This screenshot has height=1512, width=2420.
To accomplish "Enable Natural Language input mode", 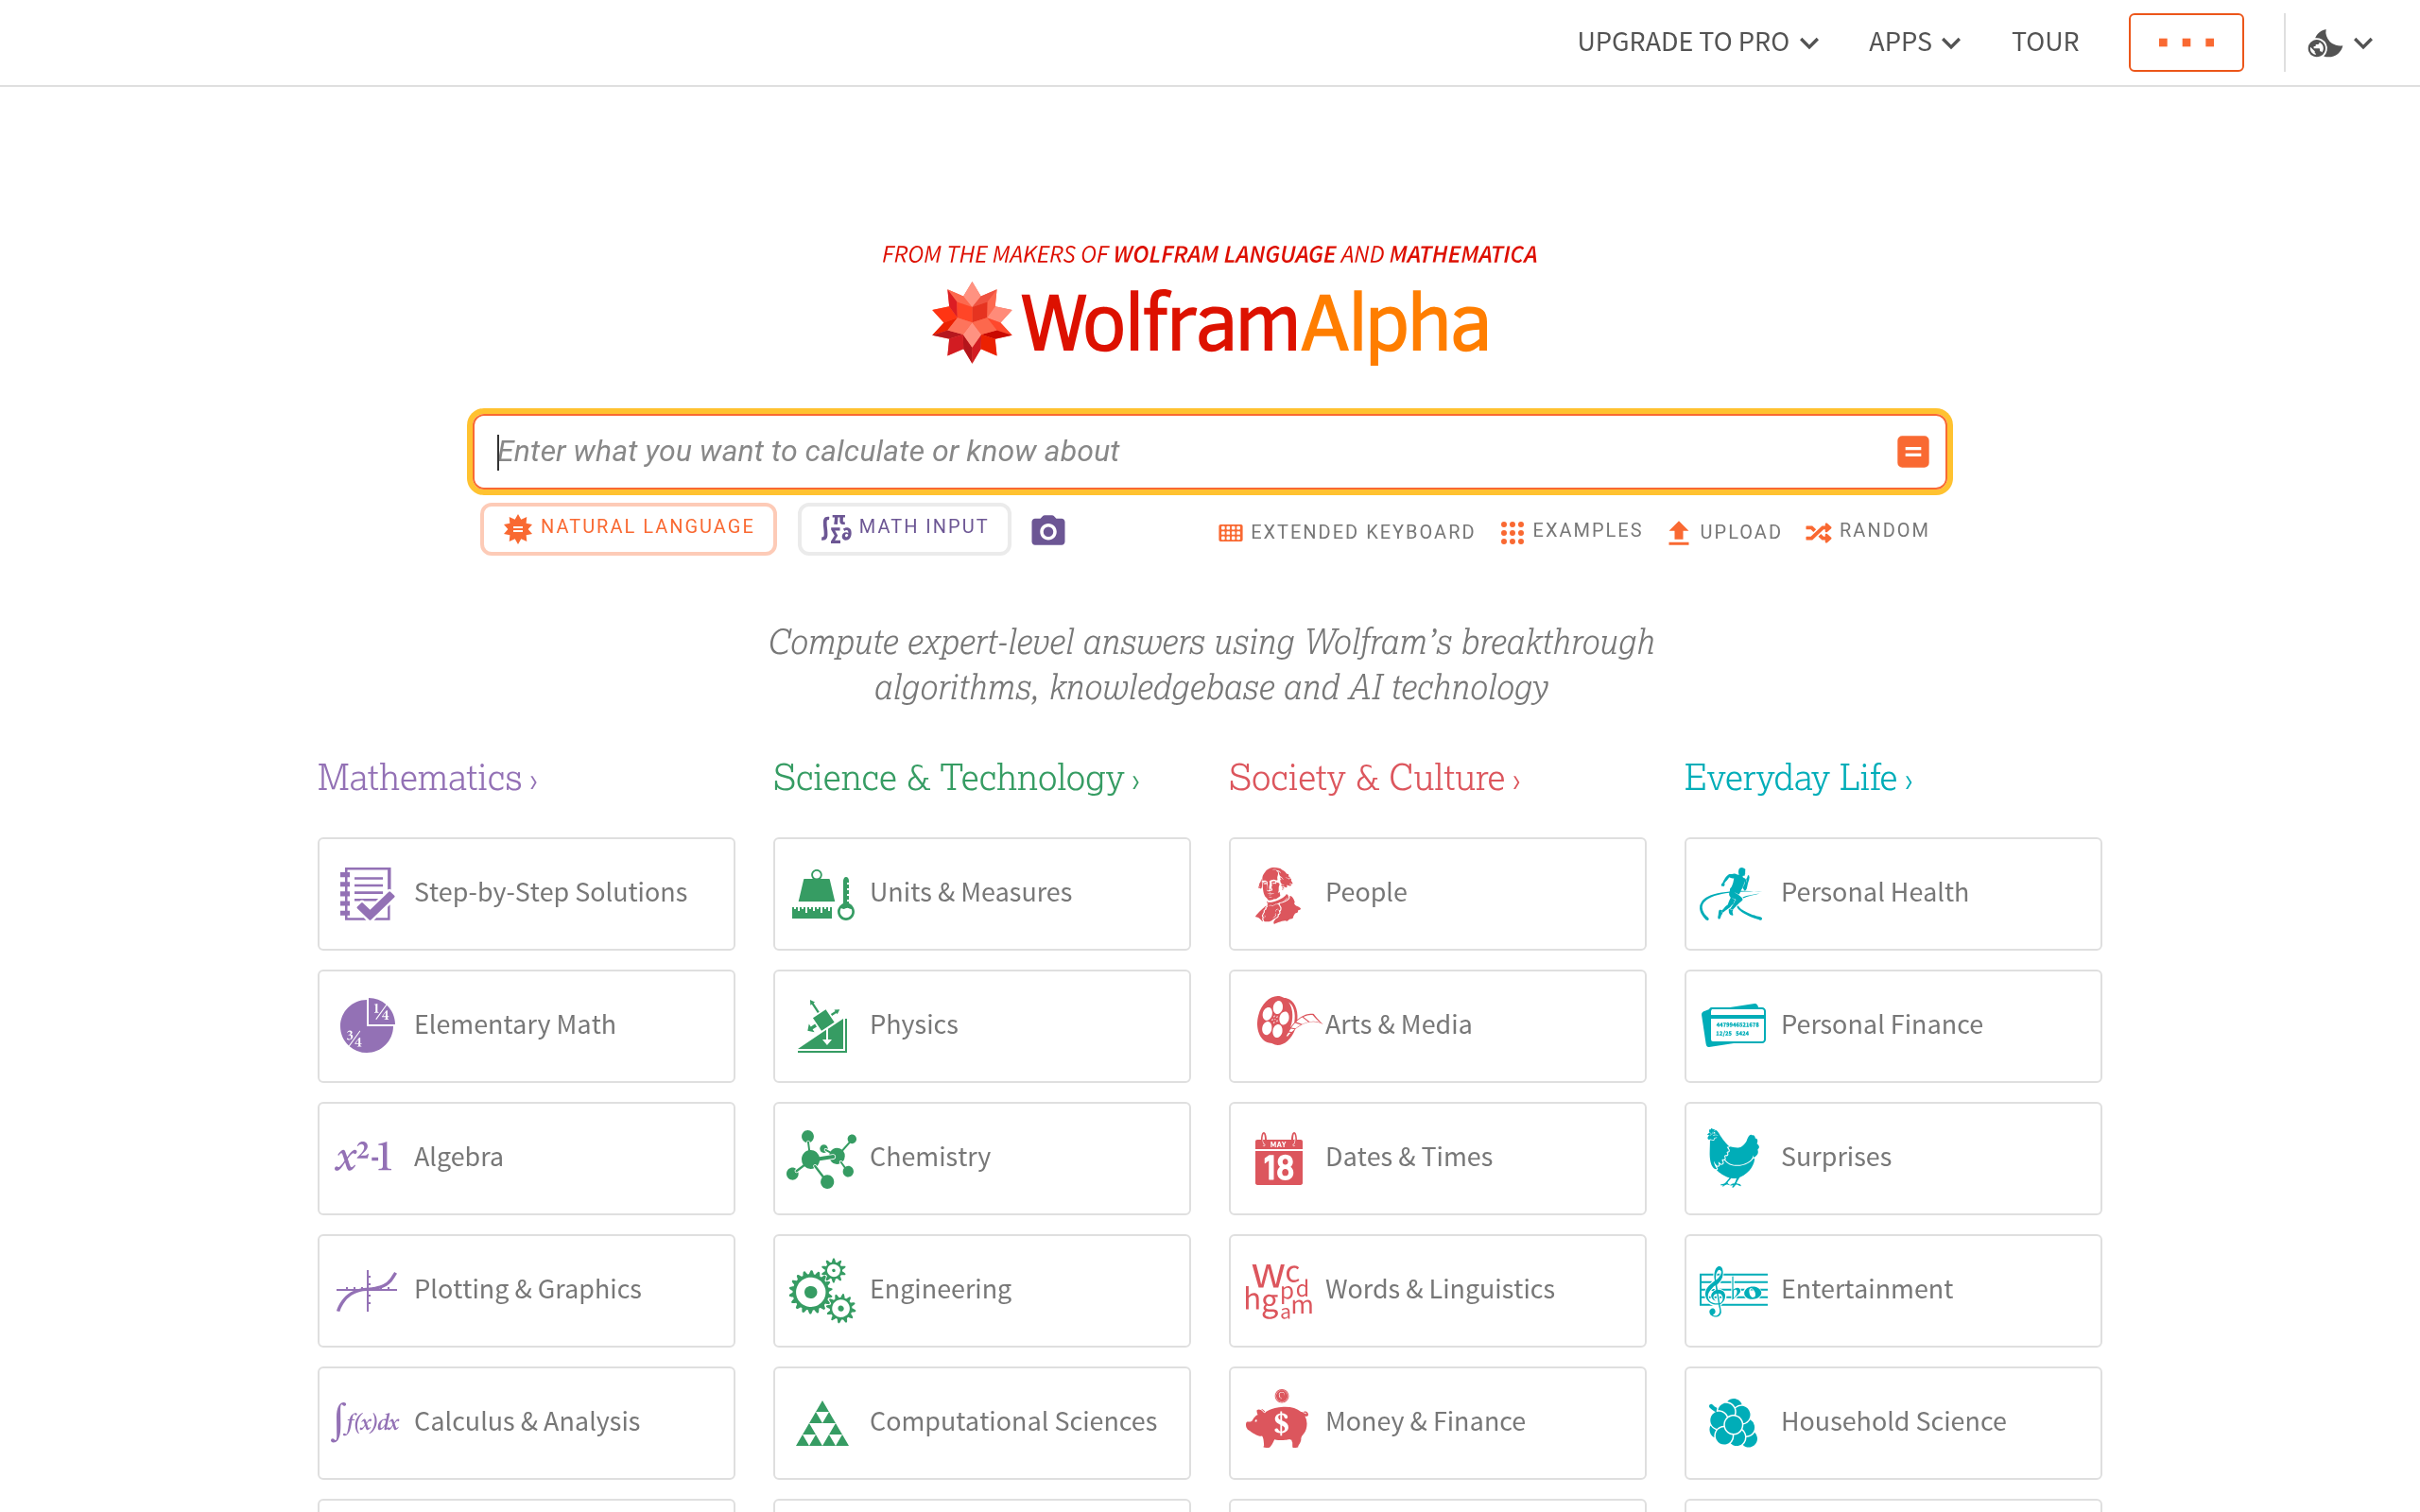I will coord(628,528).
